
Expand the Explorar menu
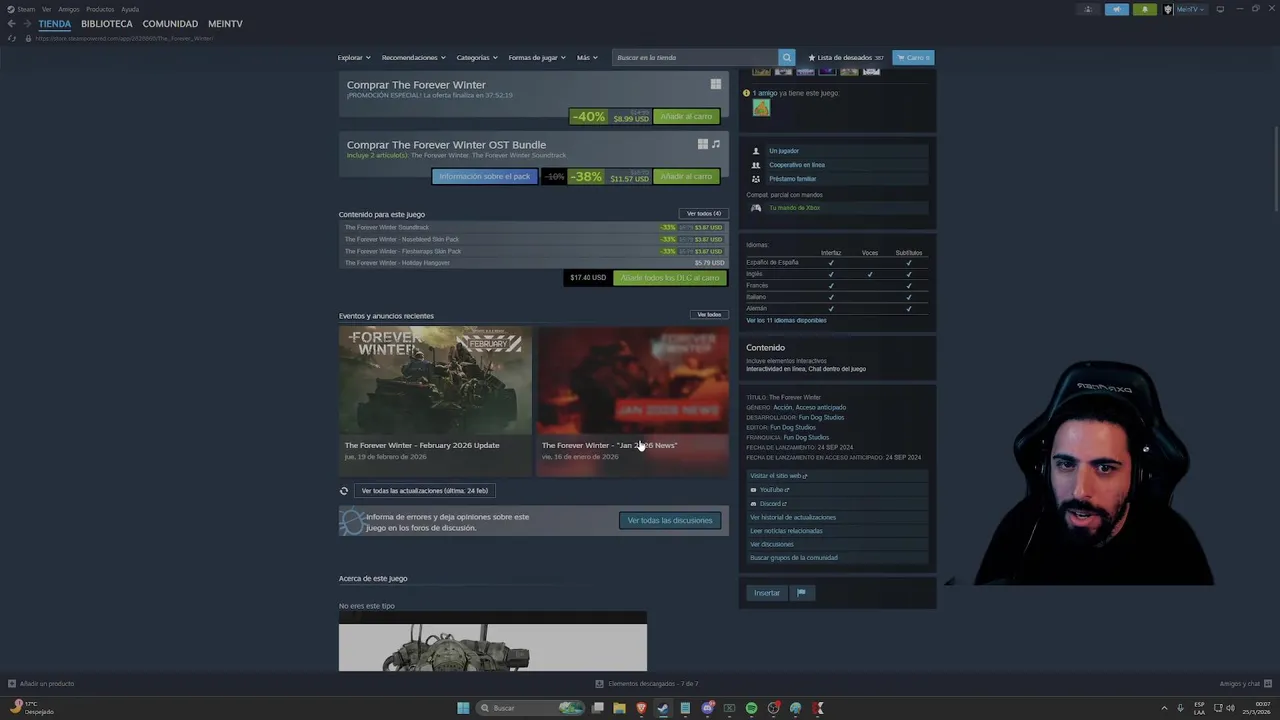tap(354, 57)
